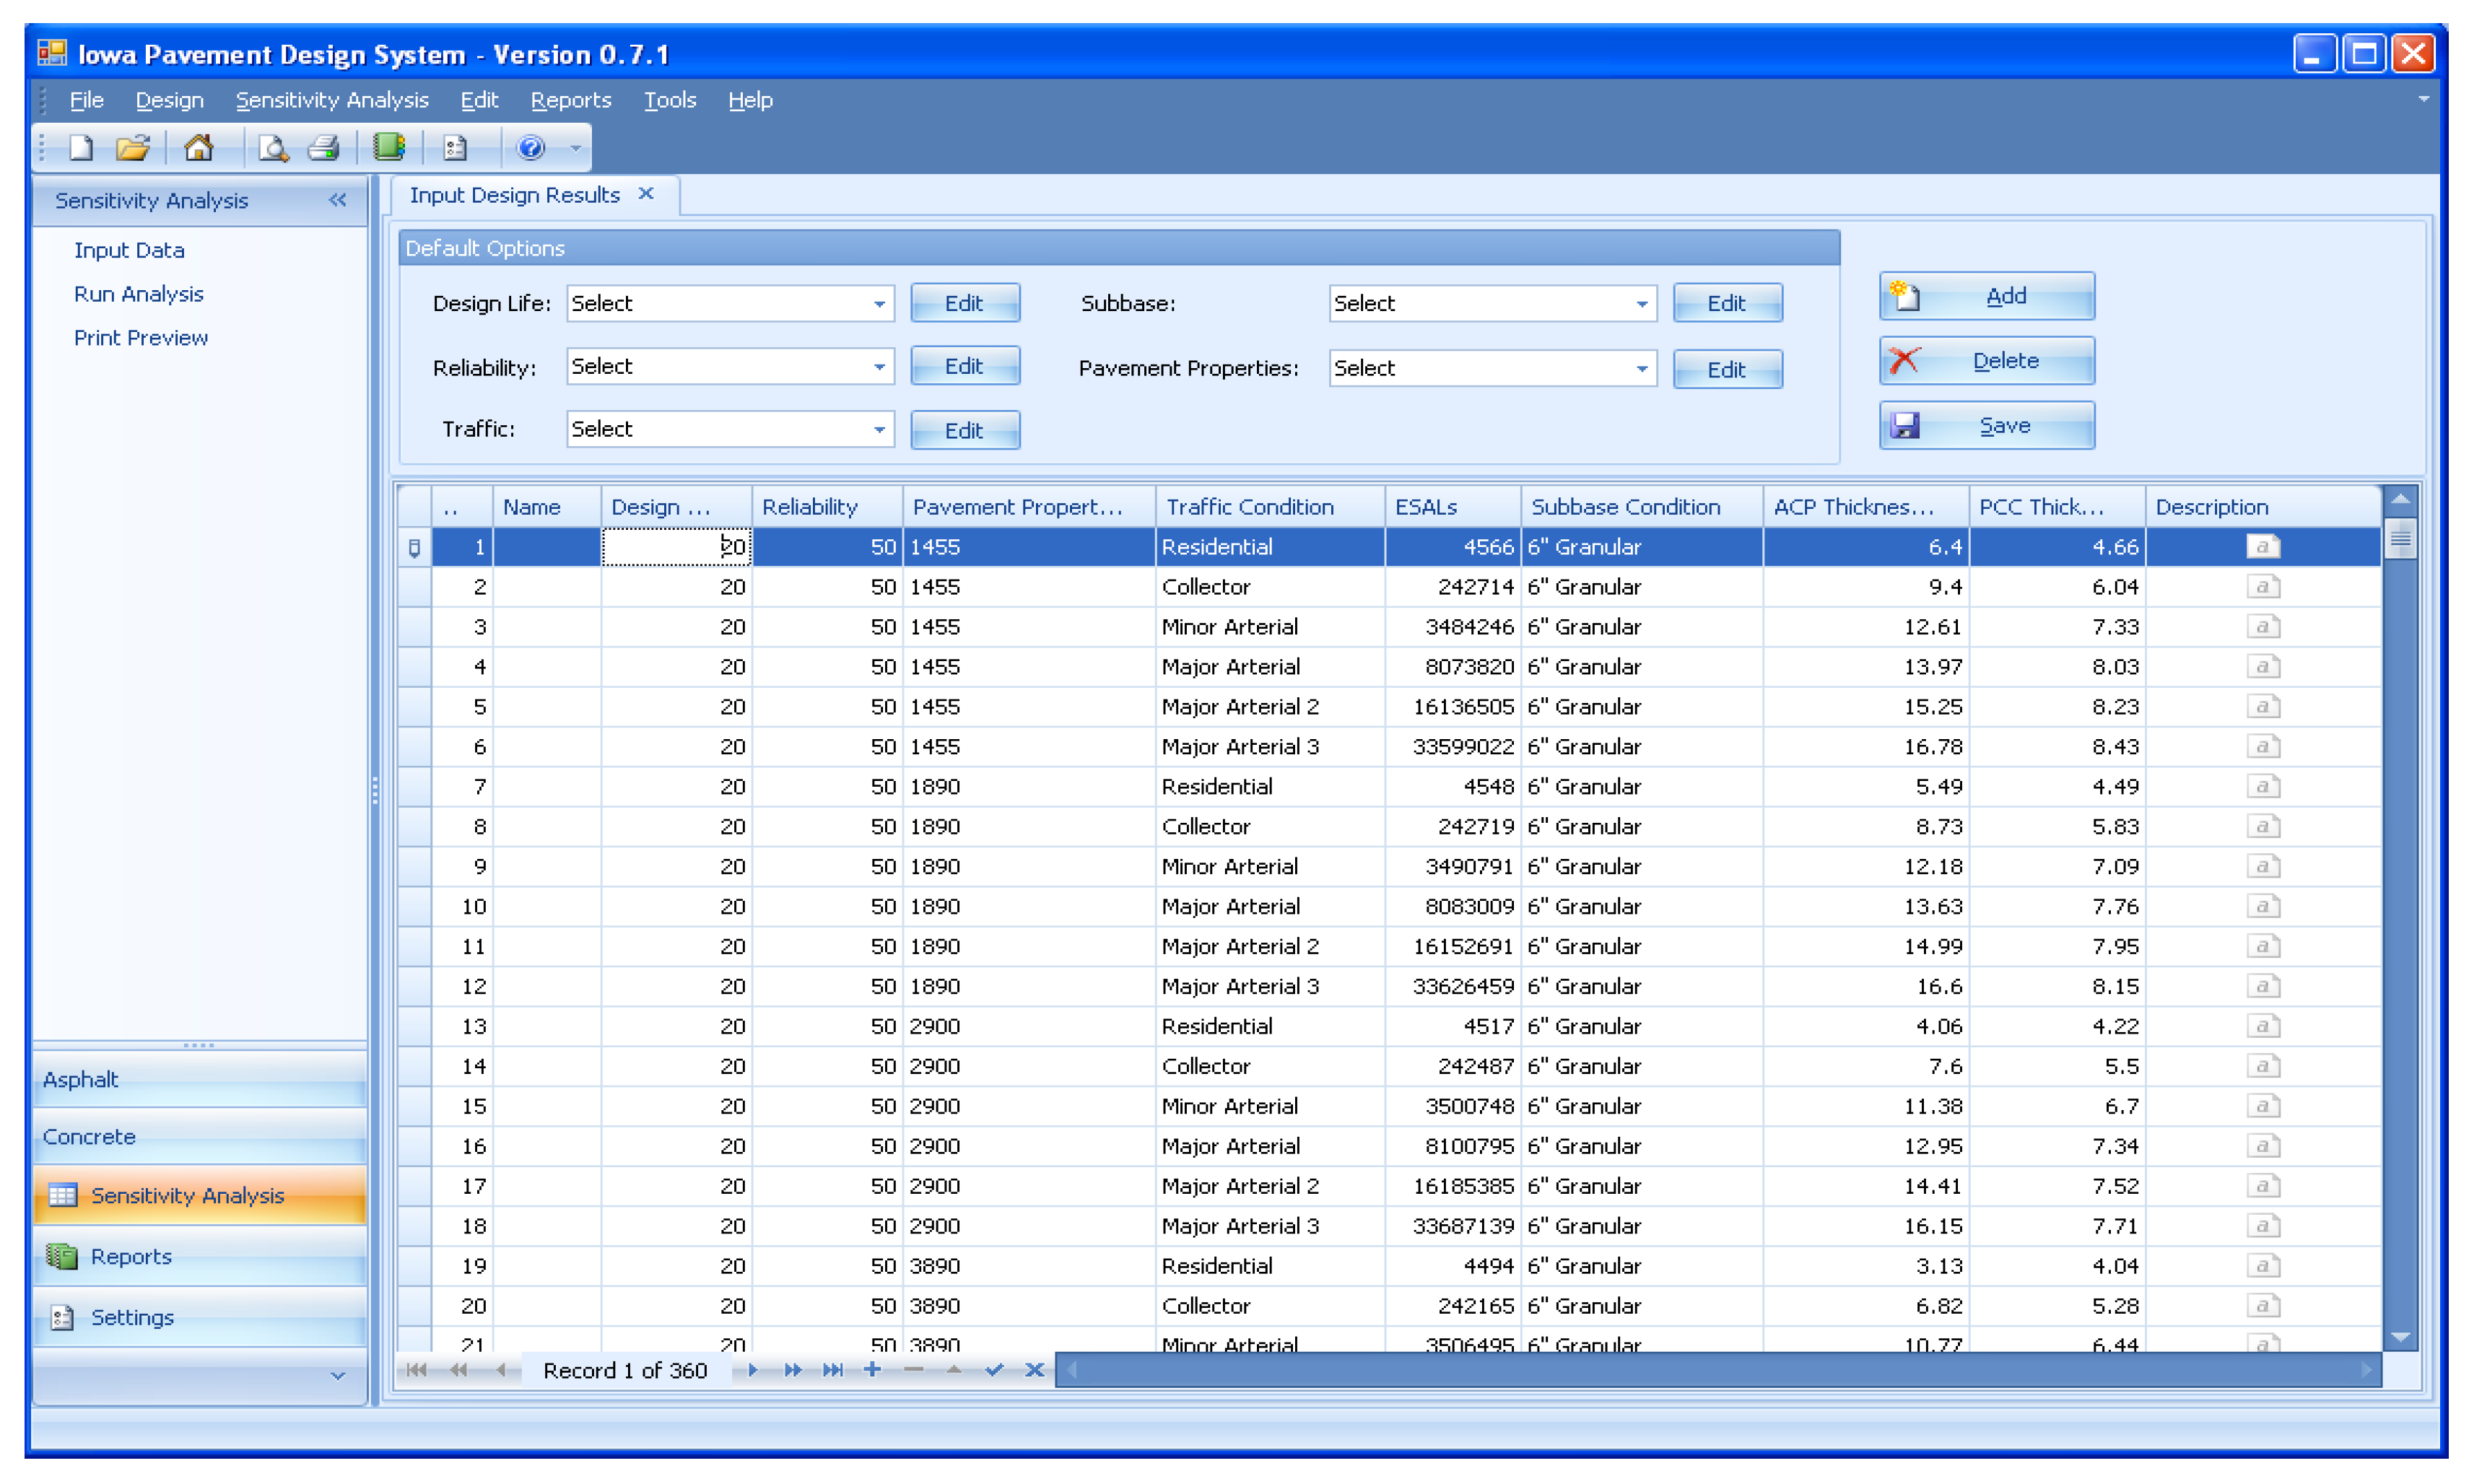Collapse the Sensitivity Analysis side panel
This screenshot has height=1484, width=2469.
pos(338,200)
